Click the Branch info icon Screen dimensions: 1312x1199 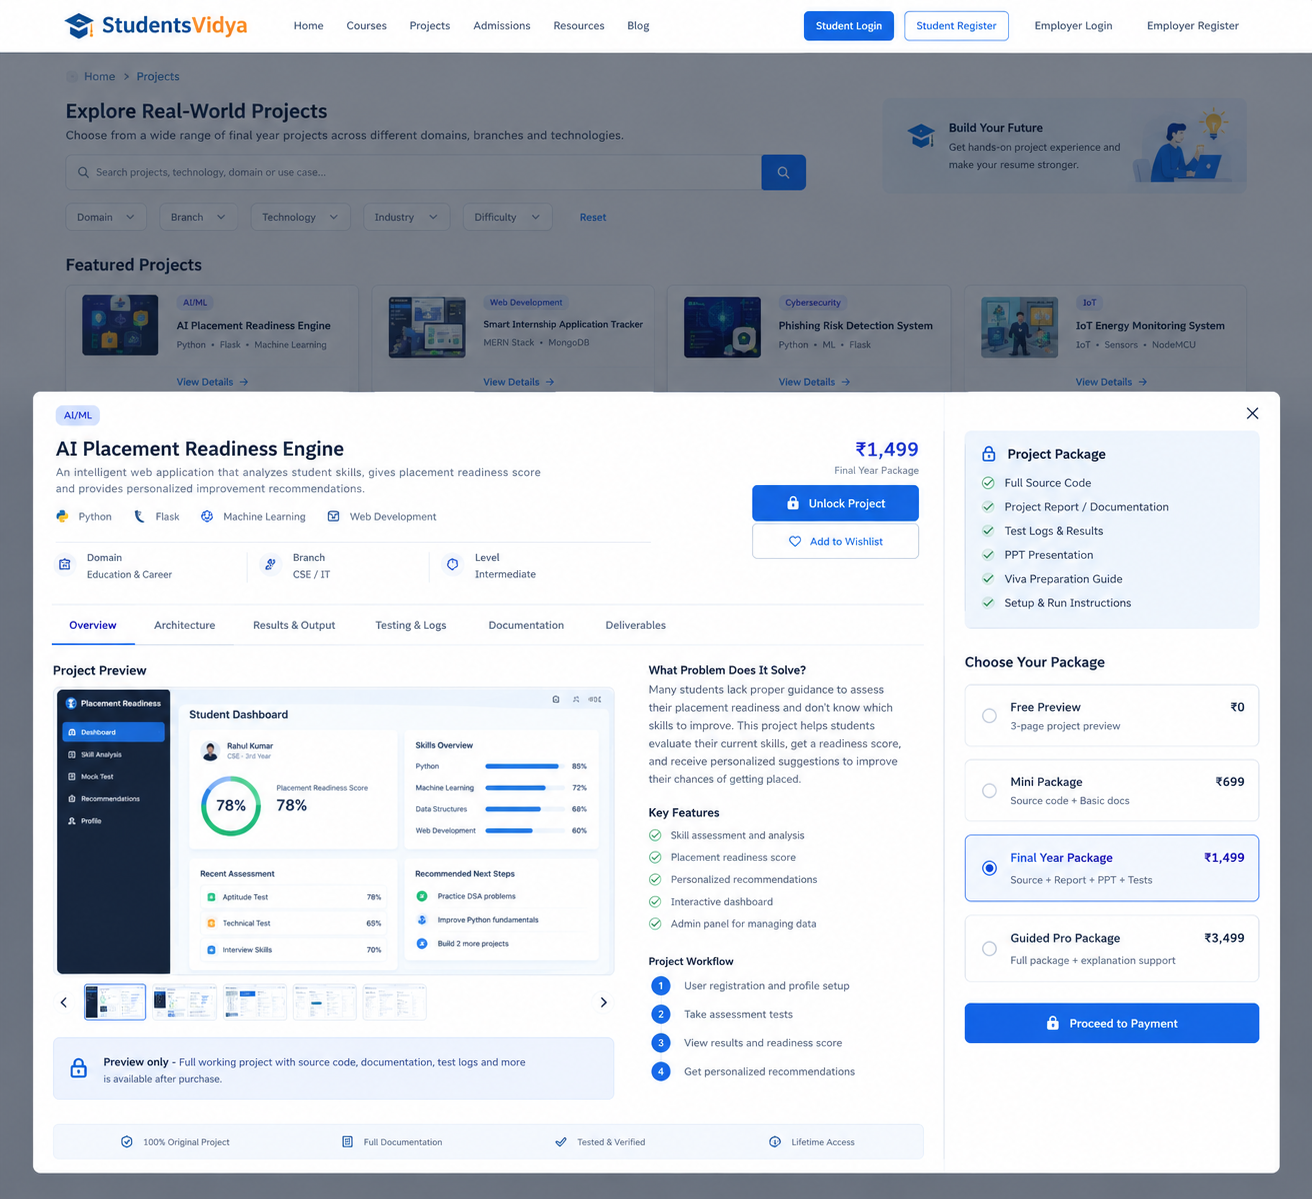[x=270, y=565]
